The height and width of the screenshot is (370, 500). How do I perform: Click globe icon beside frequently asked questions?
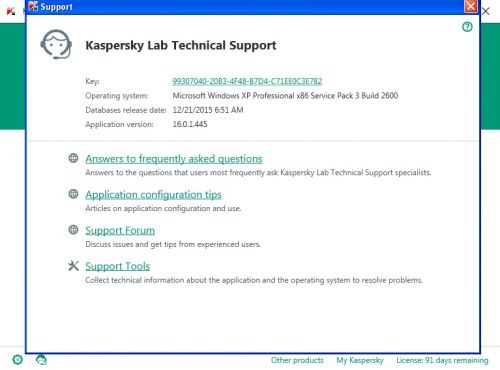pos(73,158)
